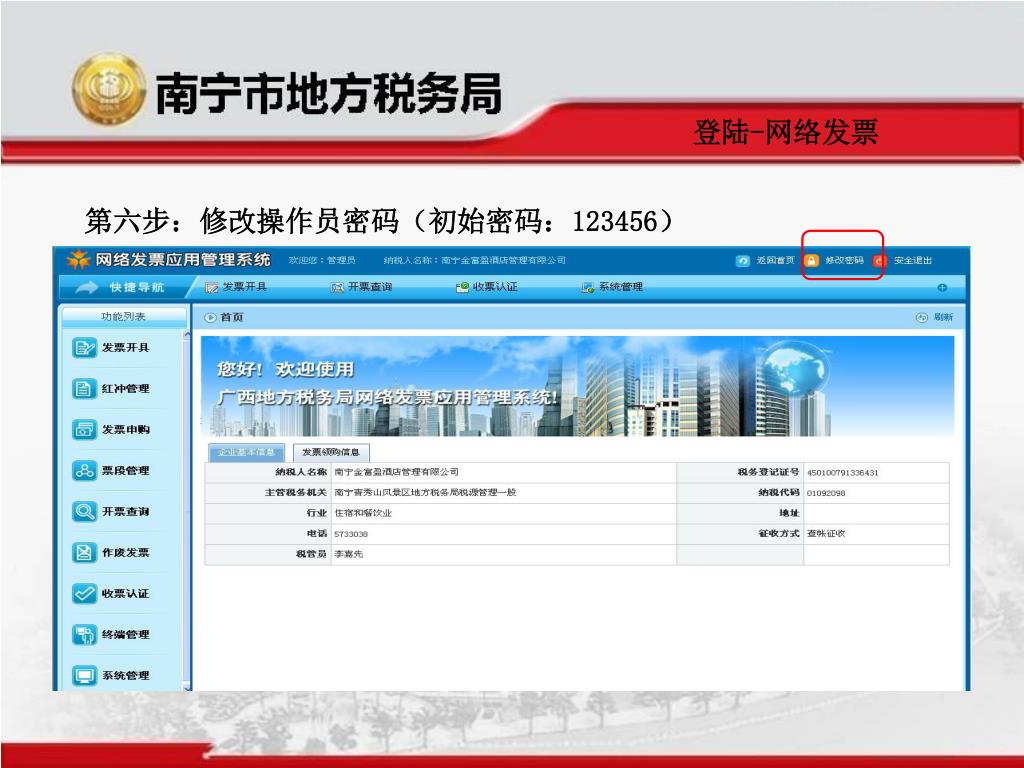Click the 首页 breadcrumb text
This screenshot has width=1024, height=768.
232,317
